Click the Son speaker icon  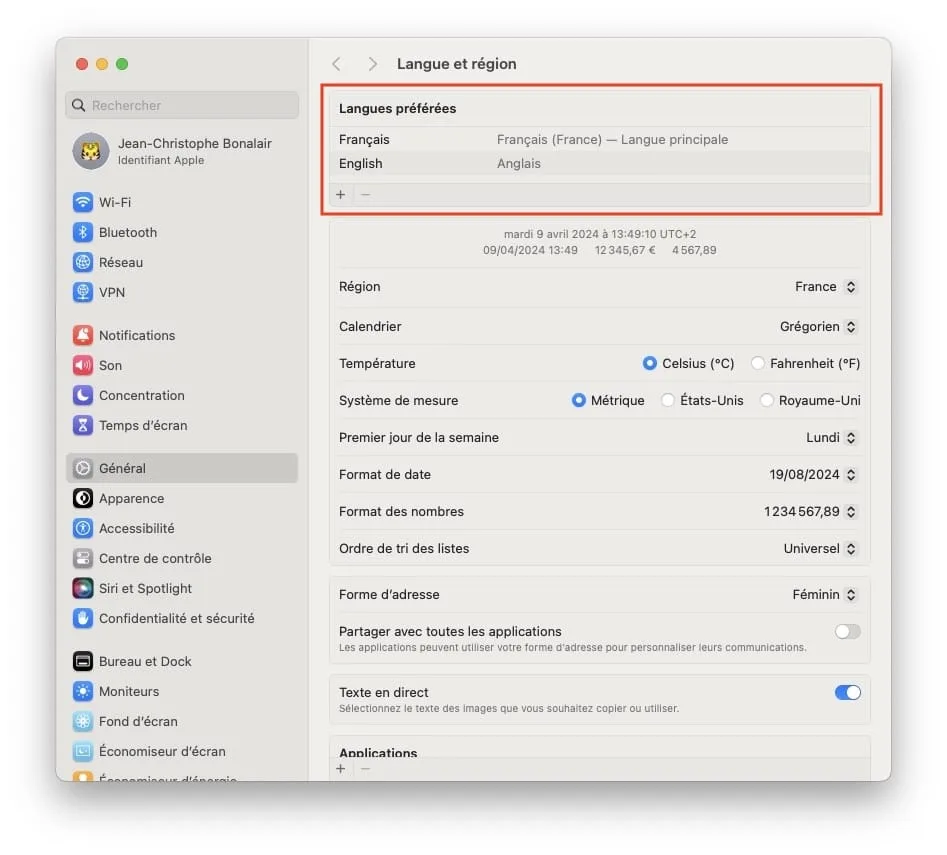click(83, 365)
